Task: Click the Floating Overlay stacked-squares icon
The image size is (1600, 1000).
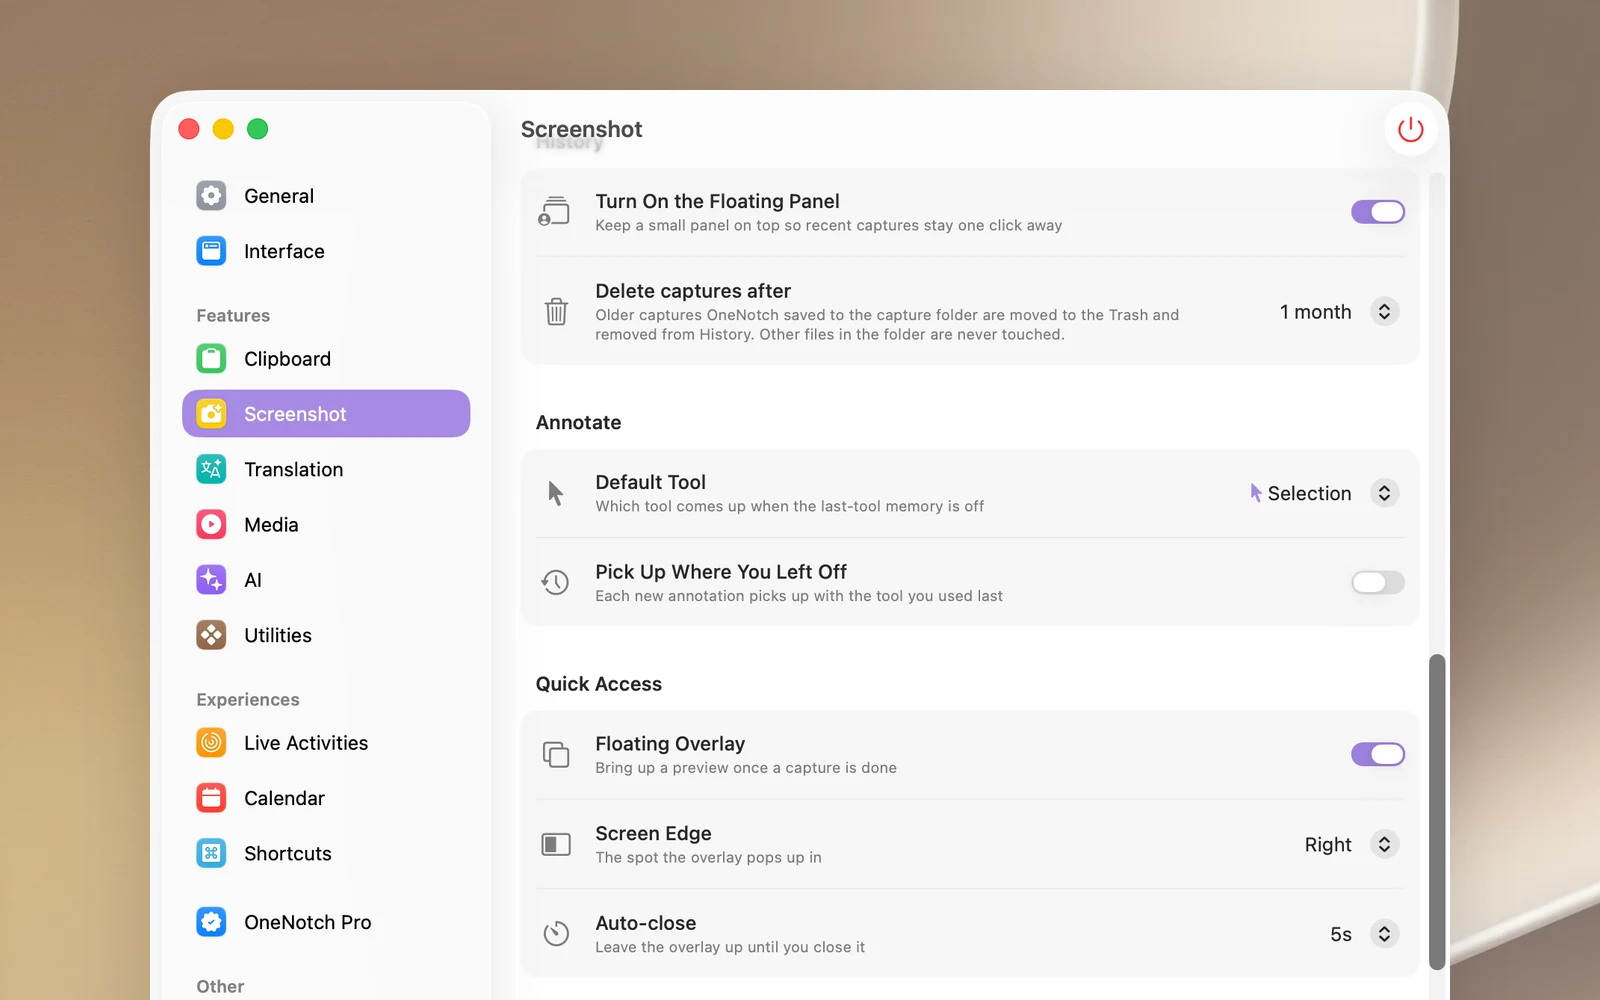Action: pos(556,754)
